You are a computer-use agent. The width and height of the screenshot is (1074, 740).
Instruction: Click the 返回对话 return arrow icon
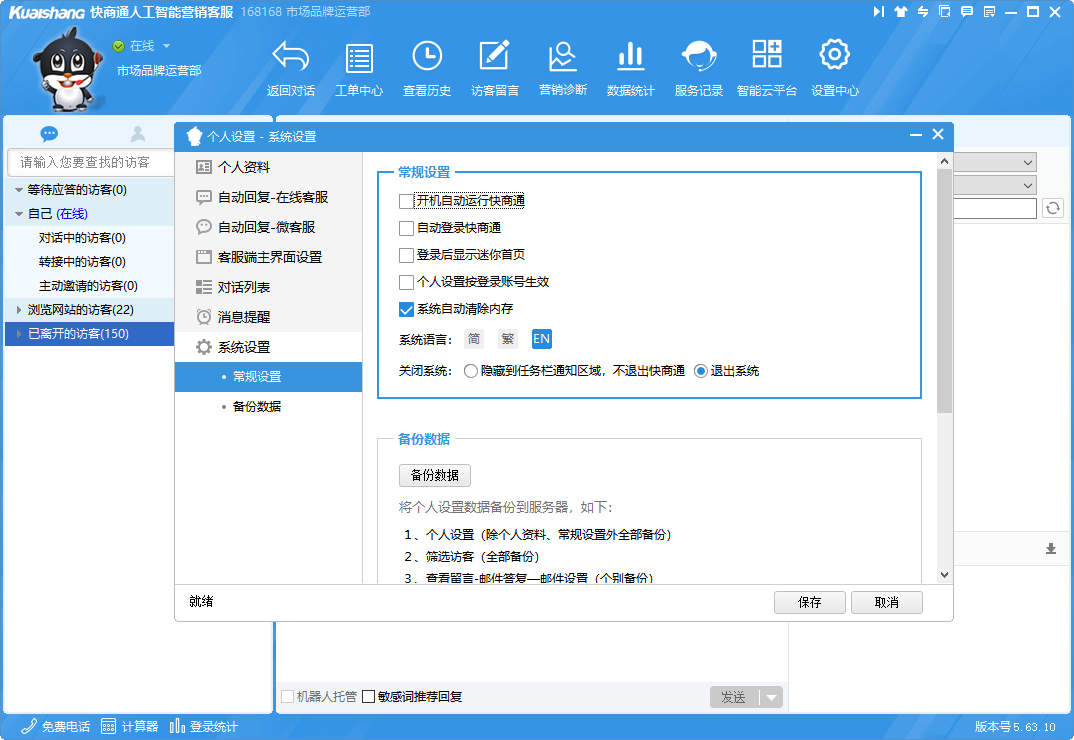[x=291, y=57]
